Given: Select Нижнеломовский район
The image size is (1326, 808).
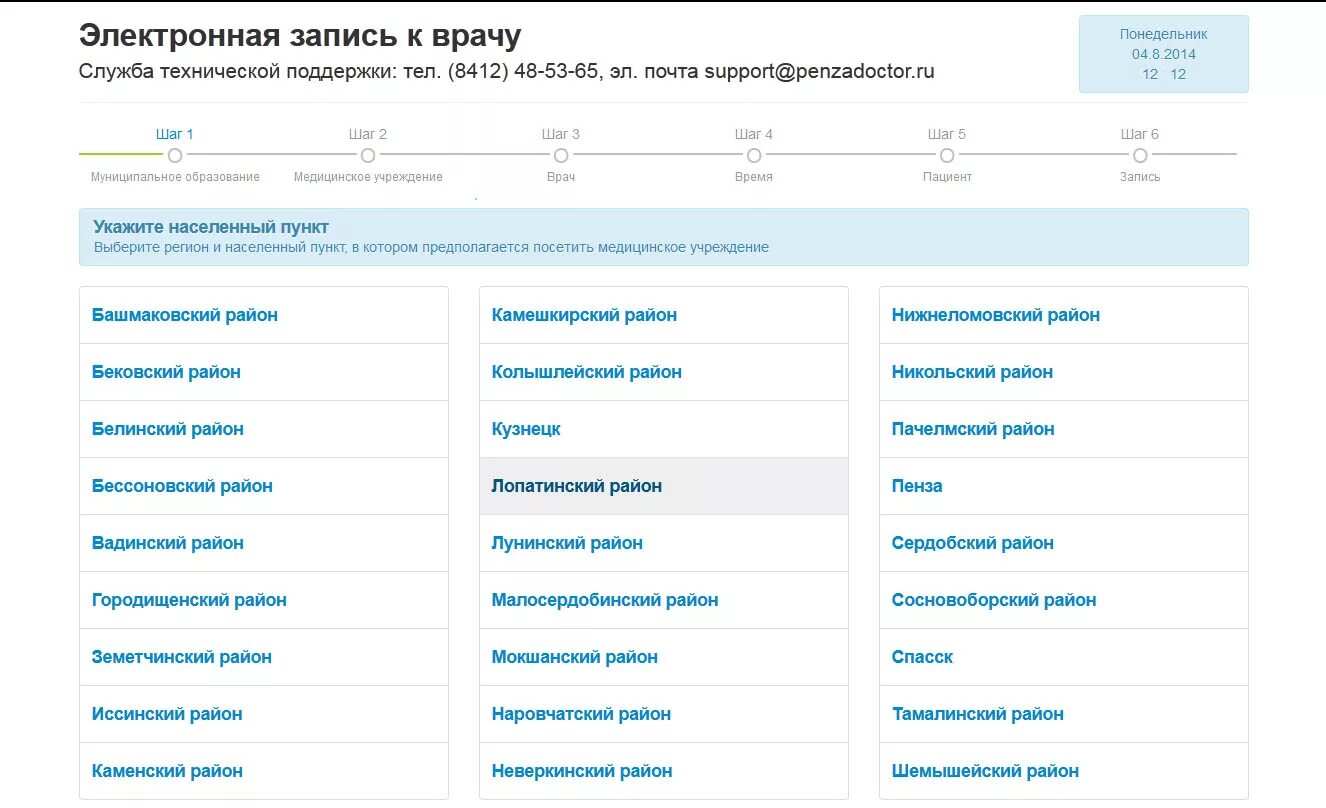Looking at the screenshot, I should [1064, 315].
